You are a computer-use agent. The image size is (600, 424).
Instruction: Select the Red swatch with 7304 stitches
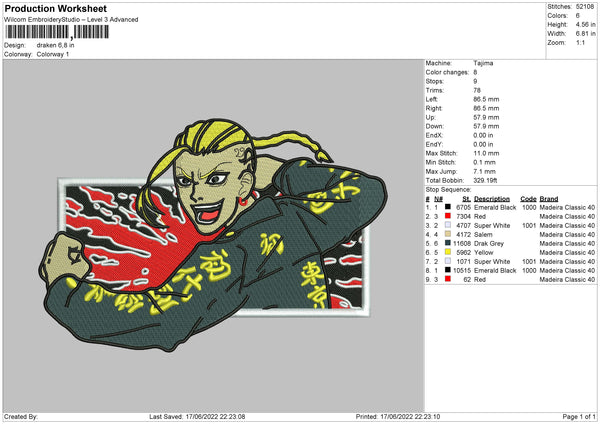point(448,216)
